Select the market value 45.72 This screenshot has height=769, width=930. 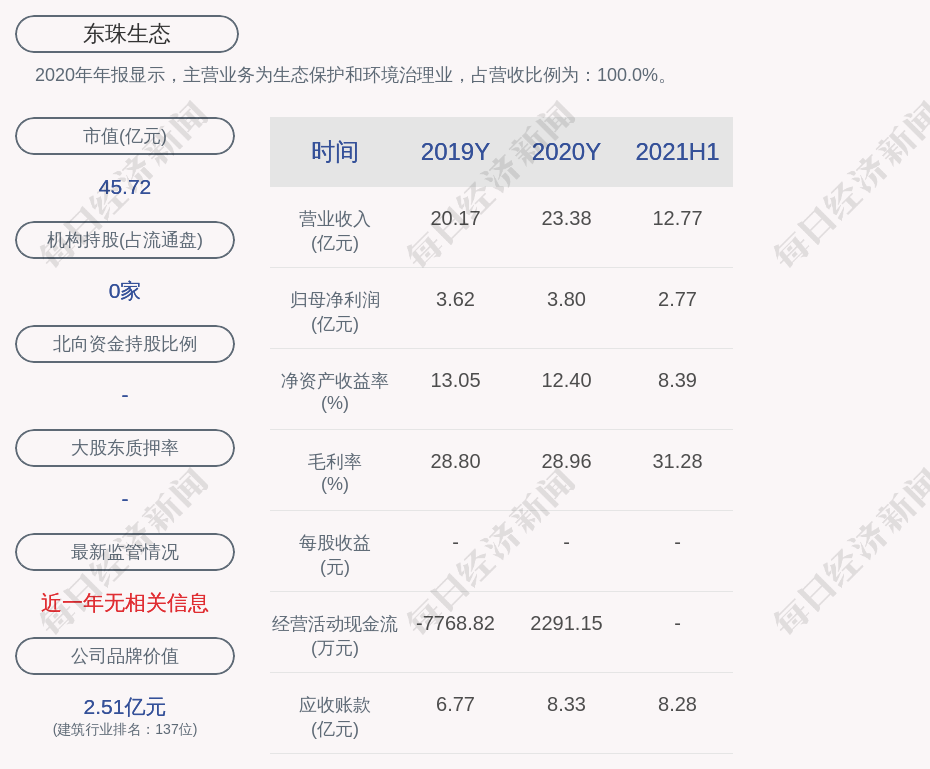pyautogui.click(x=125, y=187)
